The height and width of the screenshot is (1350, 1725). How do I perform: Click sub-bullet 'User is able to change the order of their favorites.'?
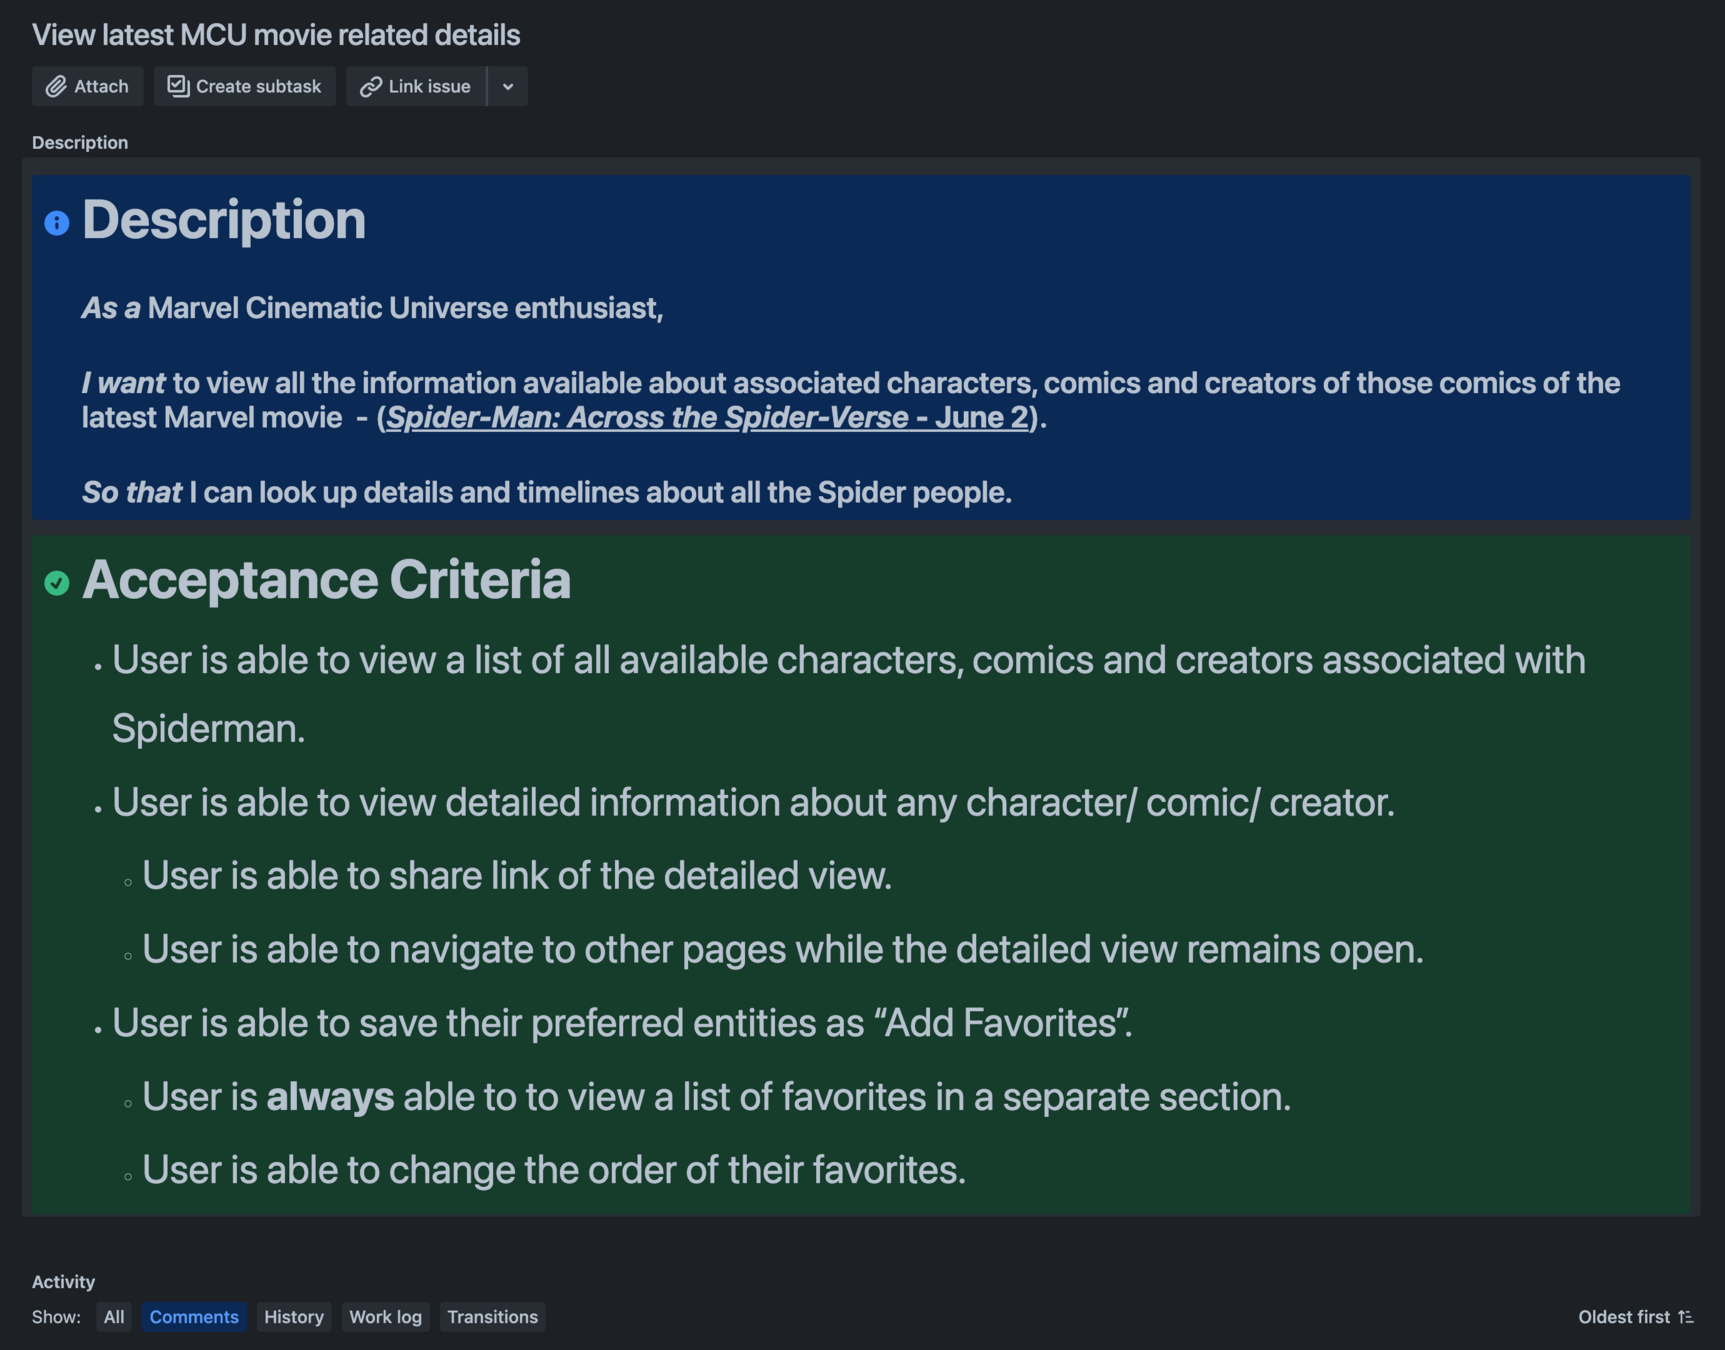click(x=554, y=1170)
